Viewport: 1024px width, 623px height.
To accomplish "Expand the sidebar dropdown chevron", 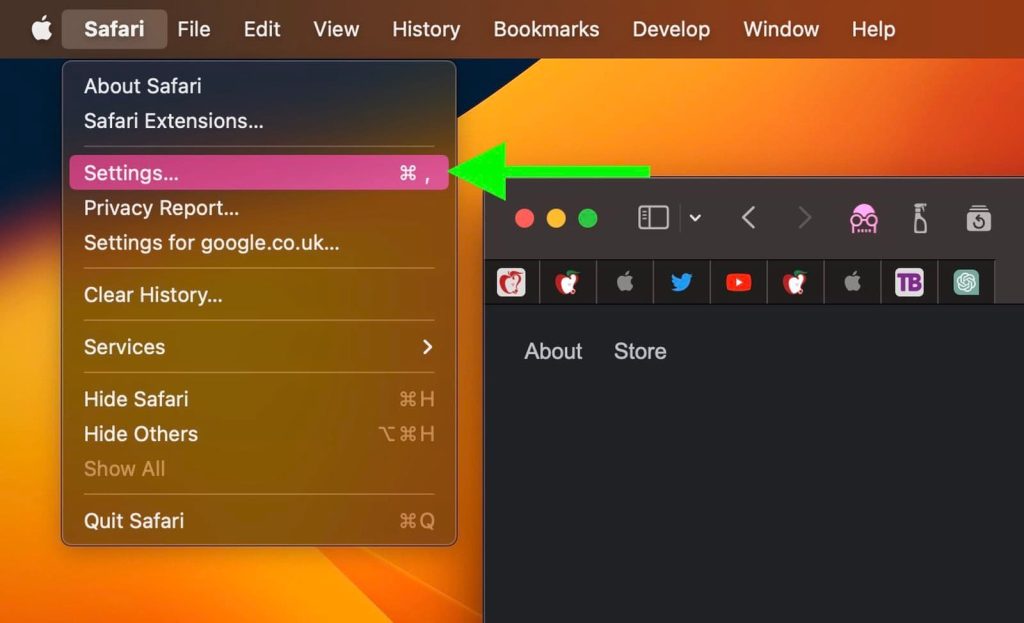I will point(695,218).
